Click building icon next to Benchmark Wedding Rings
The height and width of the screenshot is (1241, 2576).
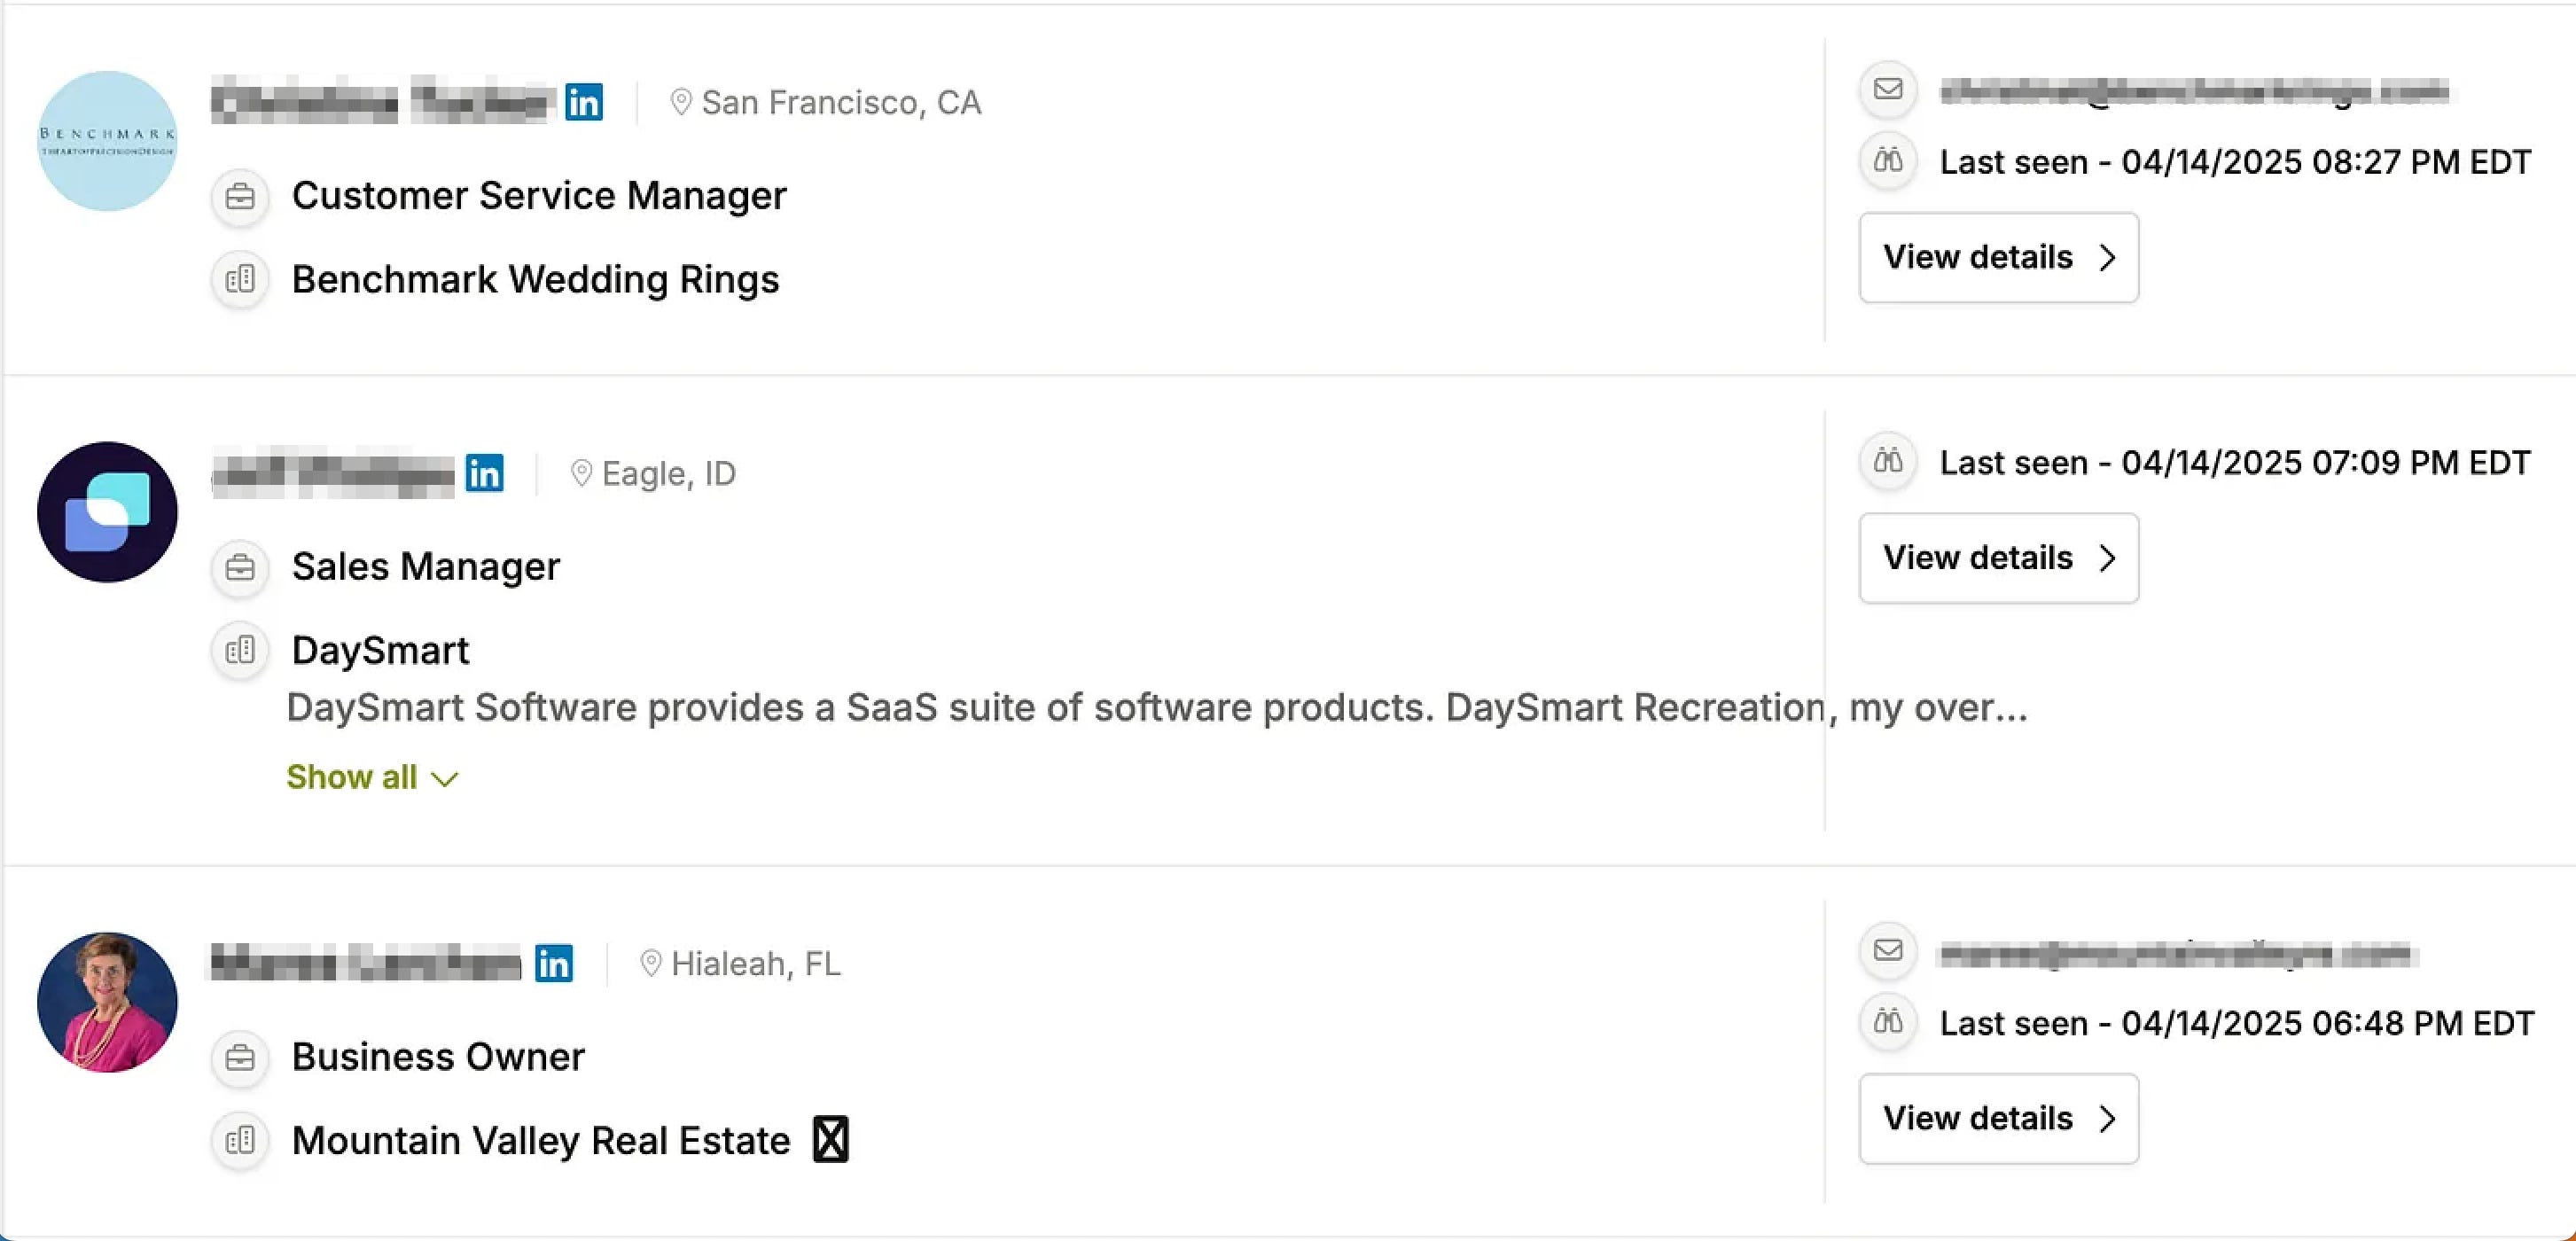pos(240,279)
